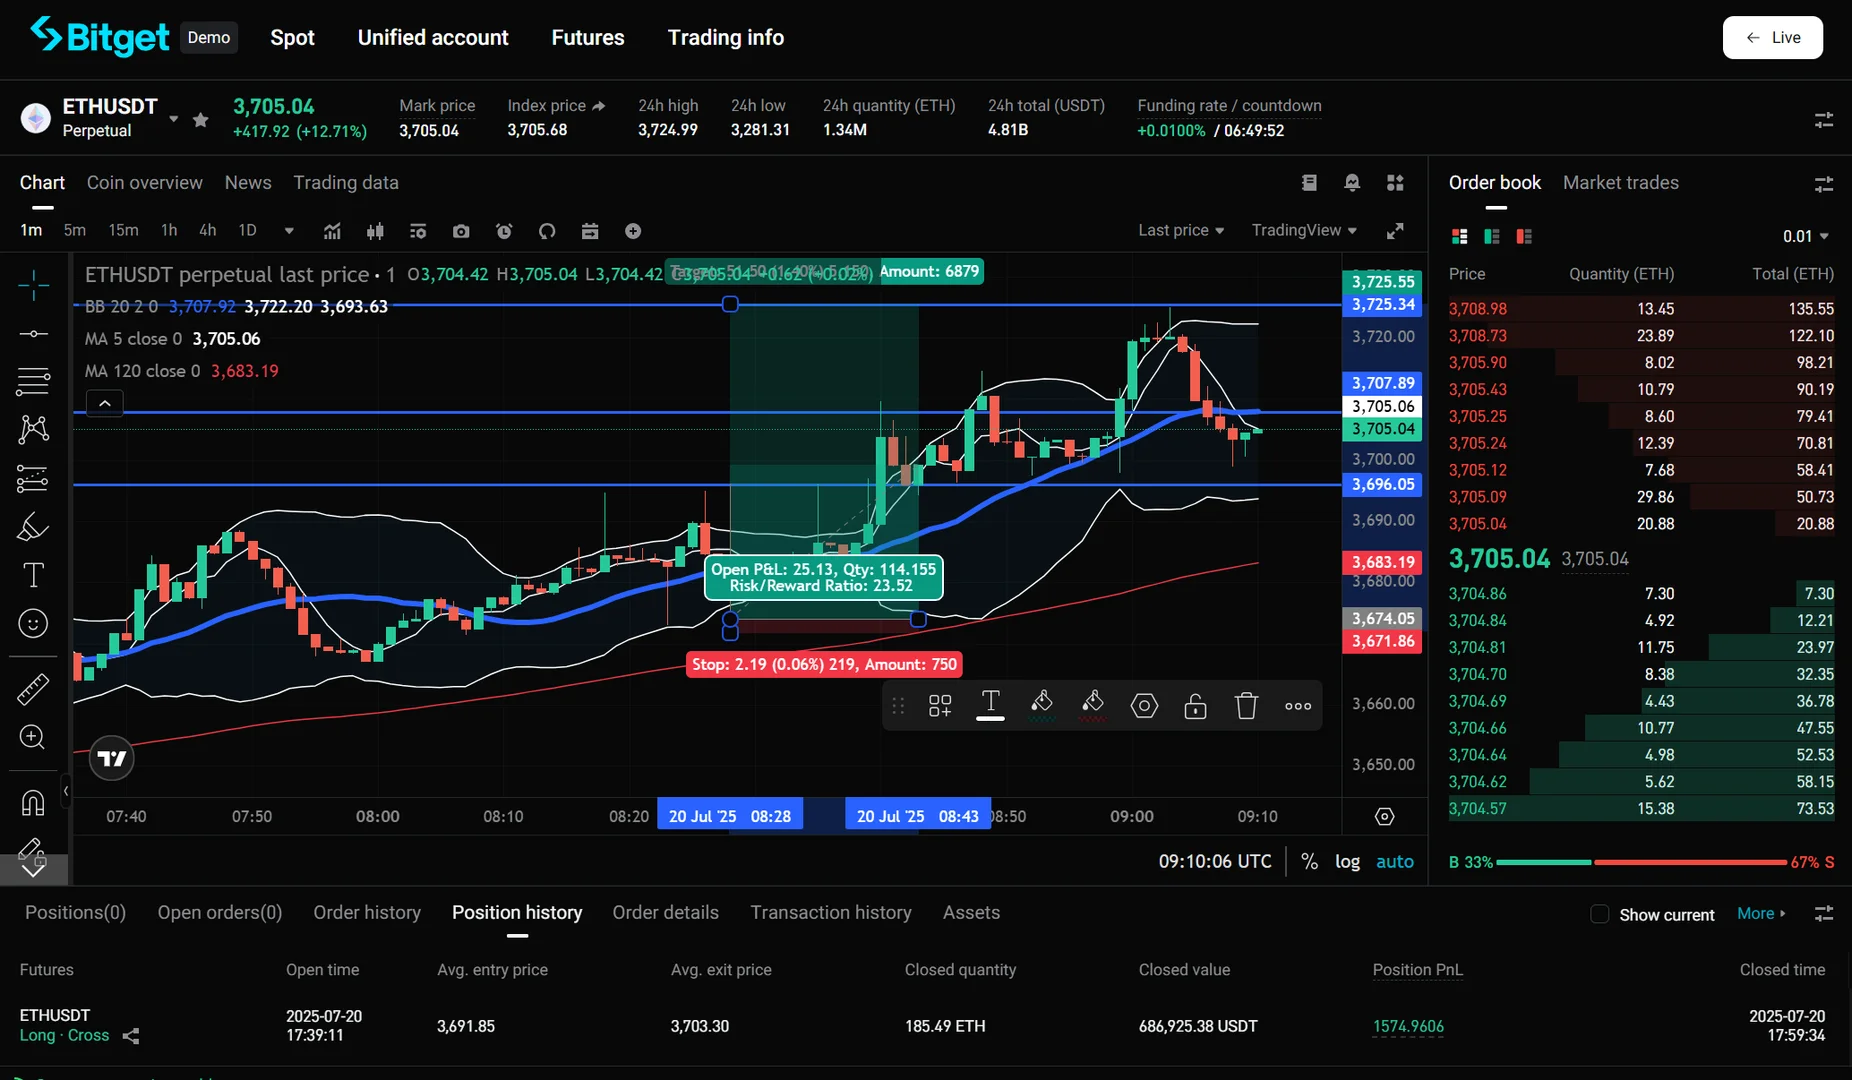This screenshot has height=1080, width=1852.
Task: Open the price alert bell icon
Action: [1352, 182]
